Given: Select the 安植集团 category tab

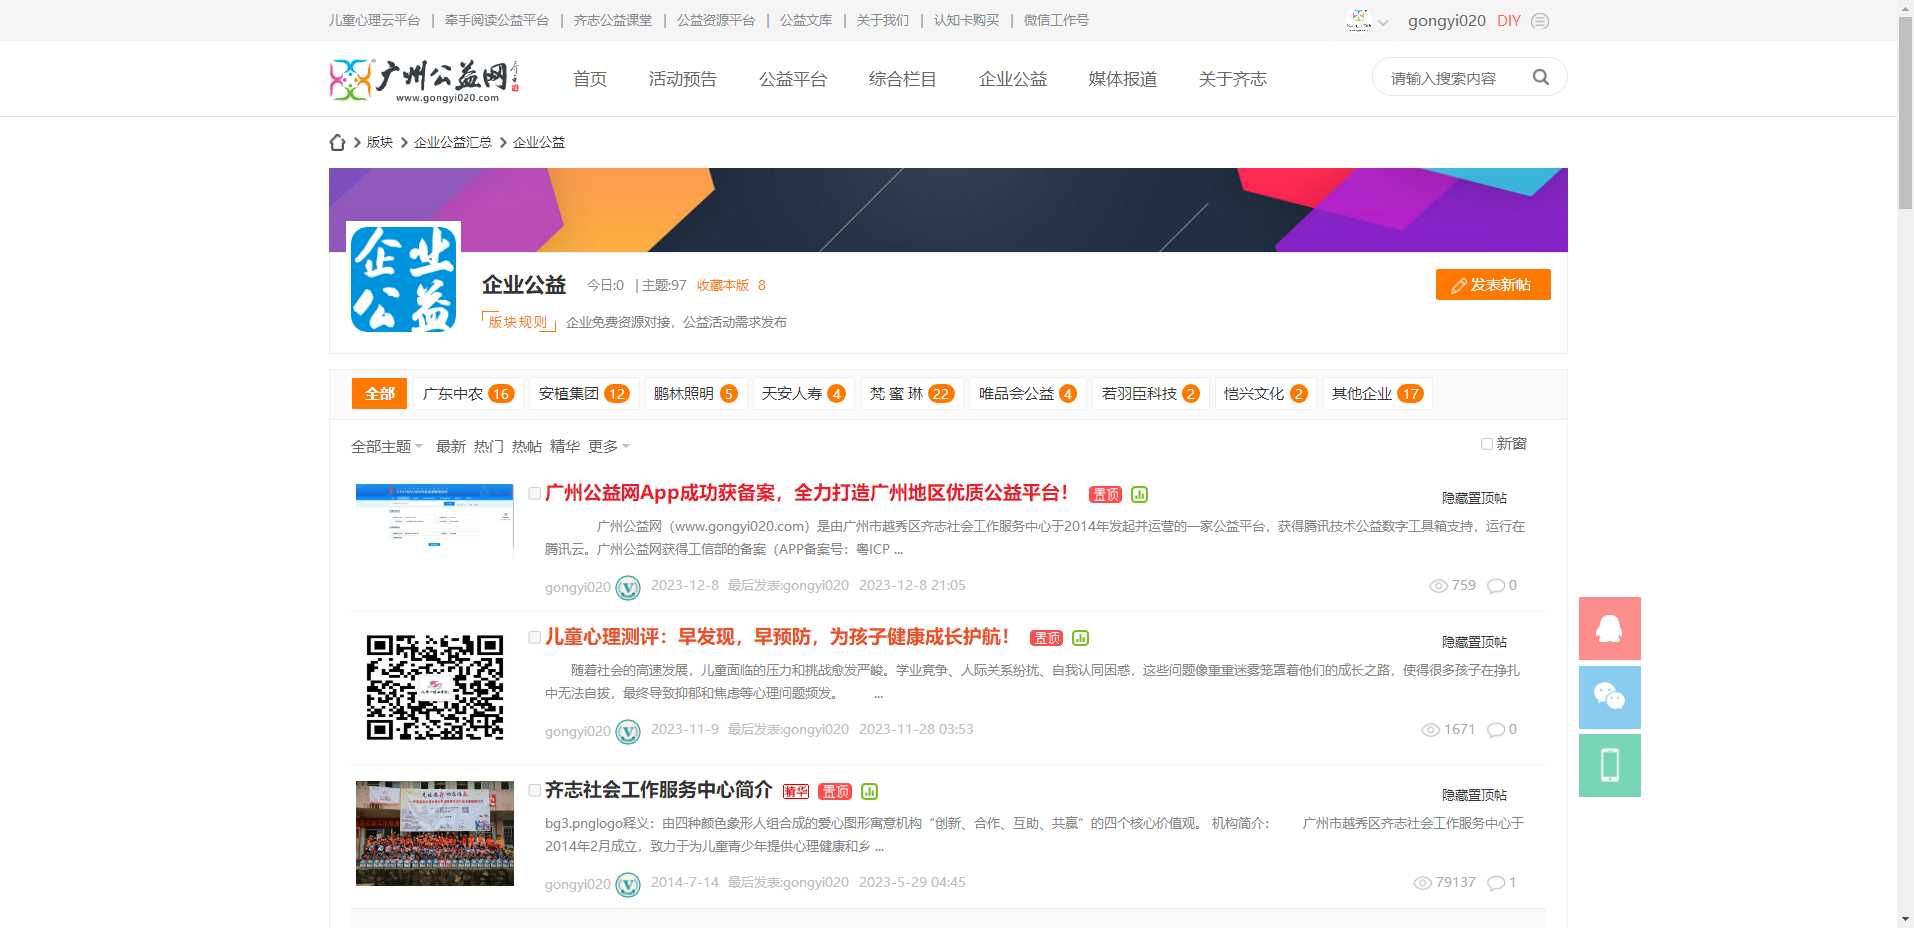Looking at the screenshot, I should pyautogui.click(x=584, y=393).
